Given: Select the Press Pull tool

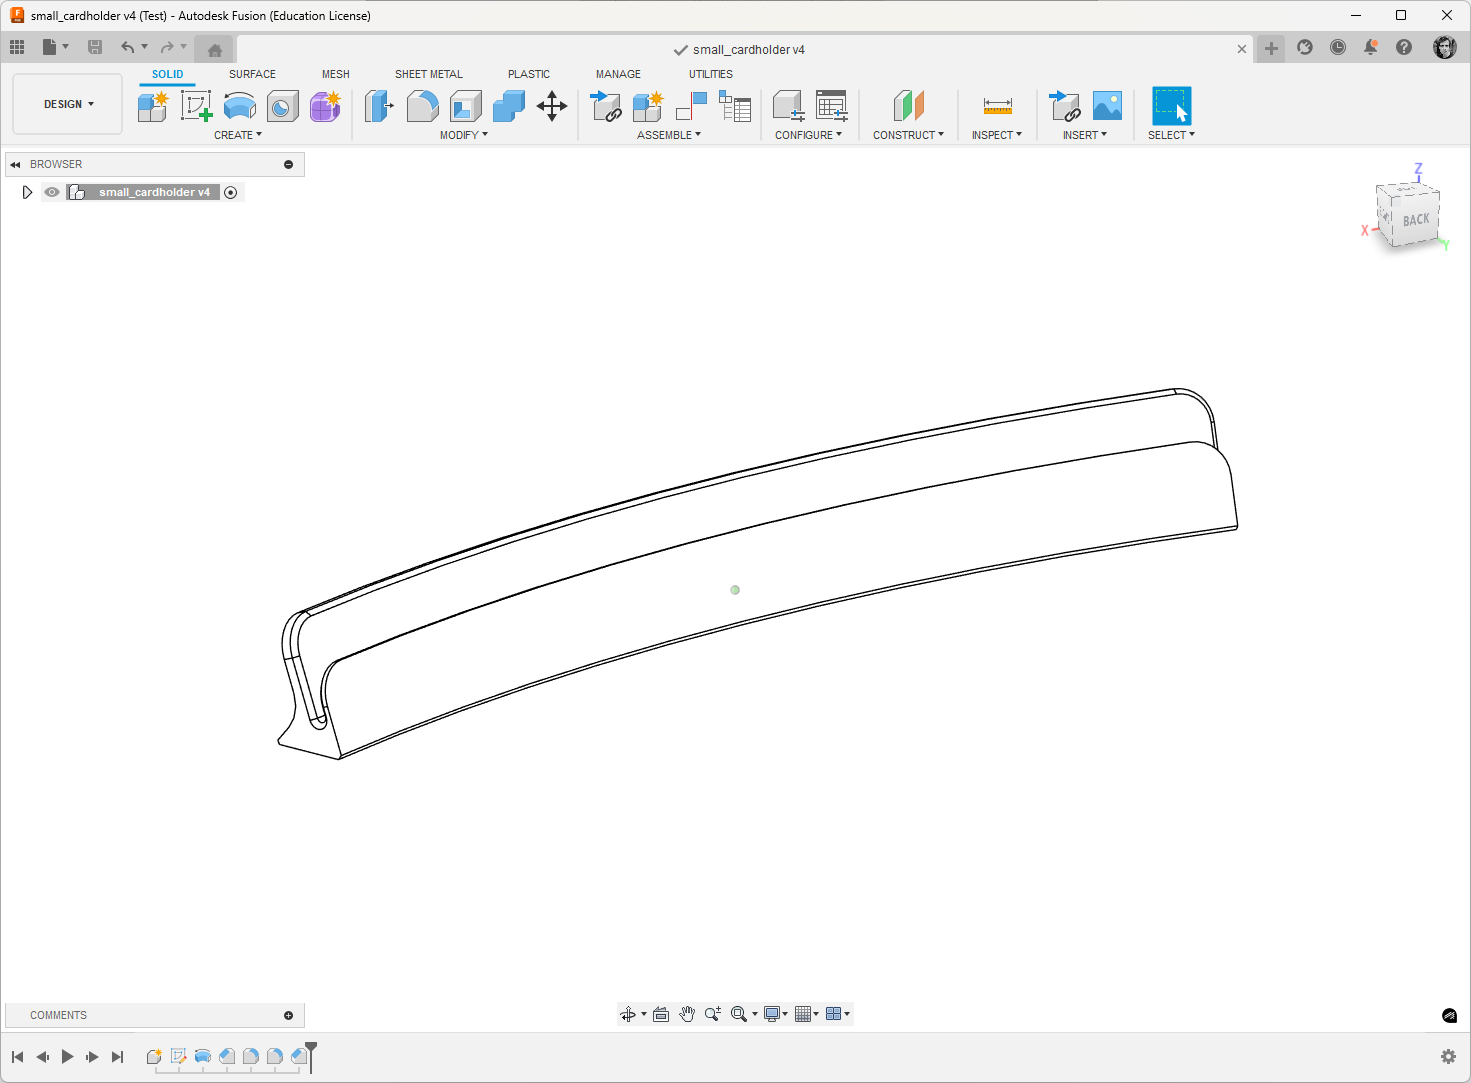Looking at the screenshot, I should 379,106.
